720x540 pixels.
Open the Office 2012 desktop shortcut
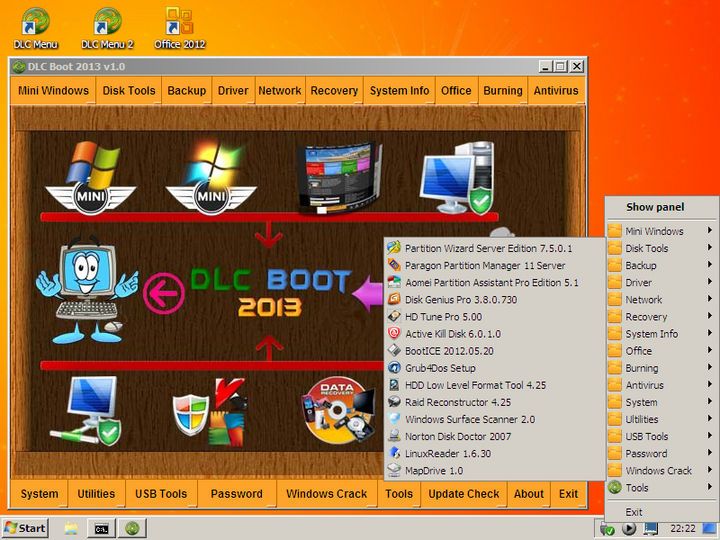pyautogui.click(x=180, y=28)
